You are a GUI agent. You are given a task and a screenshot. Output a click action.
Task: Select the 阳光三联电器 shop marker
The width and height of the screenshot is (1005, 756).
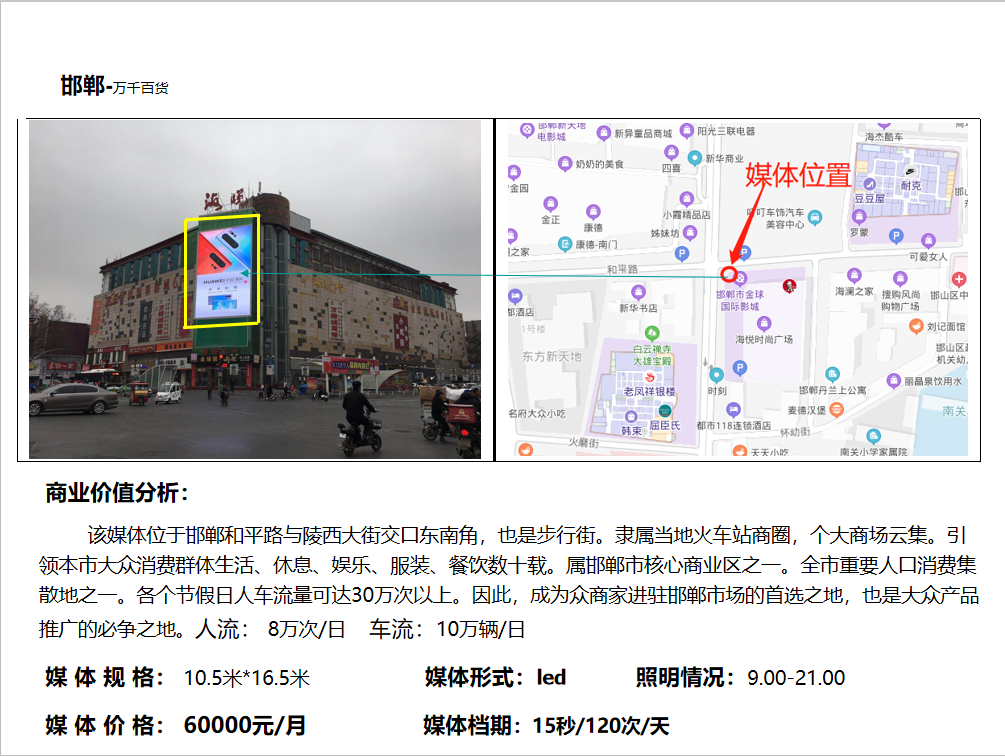click(x=686, y=131)
